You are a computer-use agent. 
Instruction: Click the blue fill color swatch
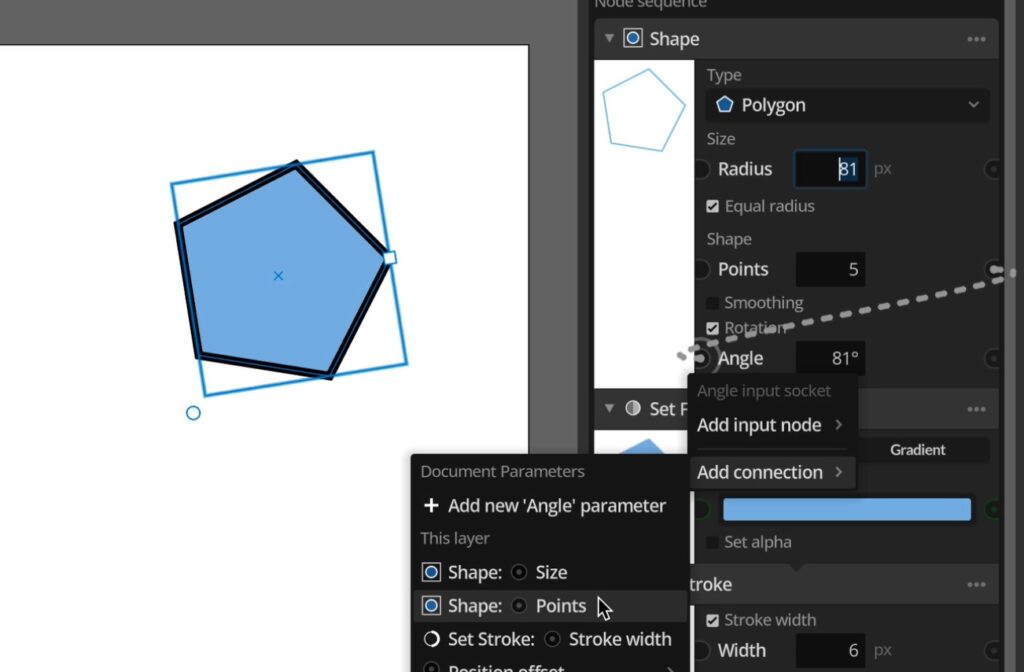(846, 510)
